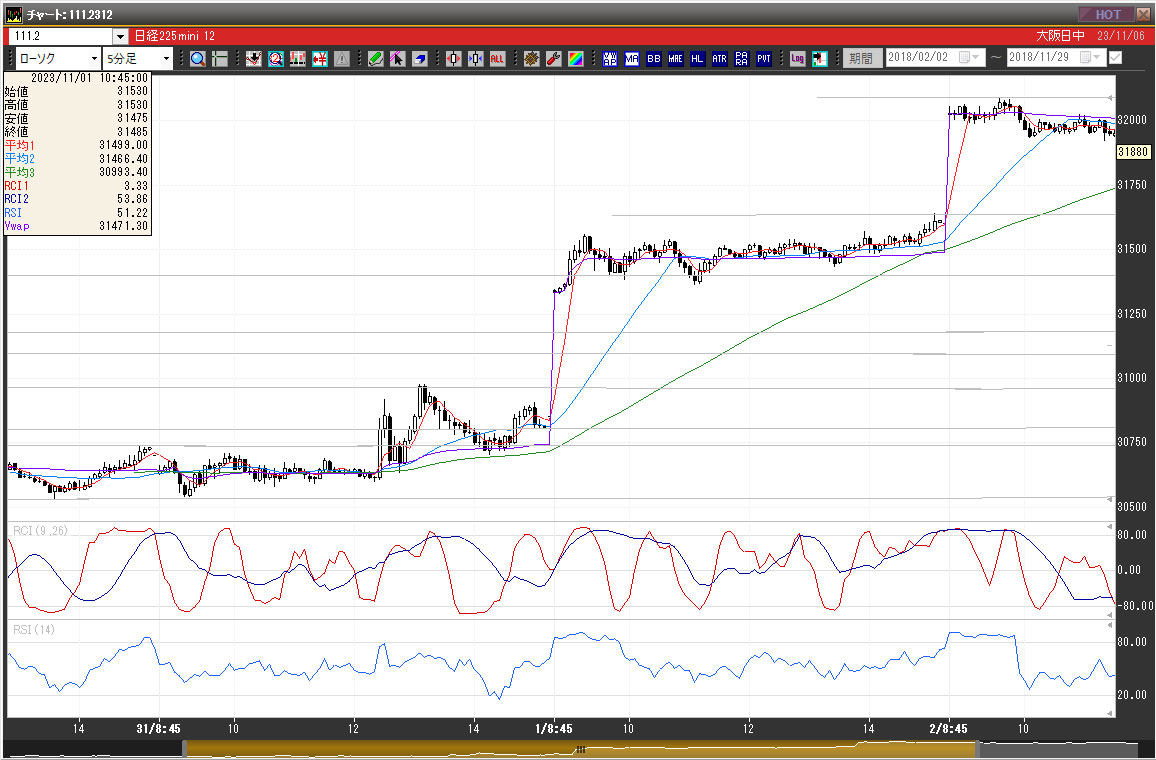The image size is (1156, 760).
Task: Click the magnifying glass zoom icon
Action: (x=198, y=59)
